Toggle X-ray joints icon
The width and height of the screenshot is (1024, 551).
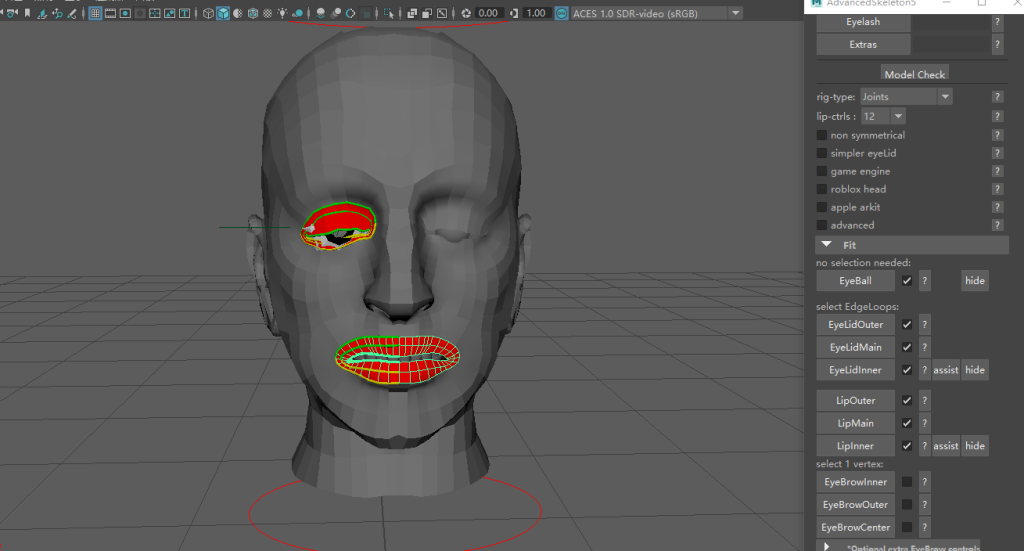(442, 13)
